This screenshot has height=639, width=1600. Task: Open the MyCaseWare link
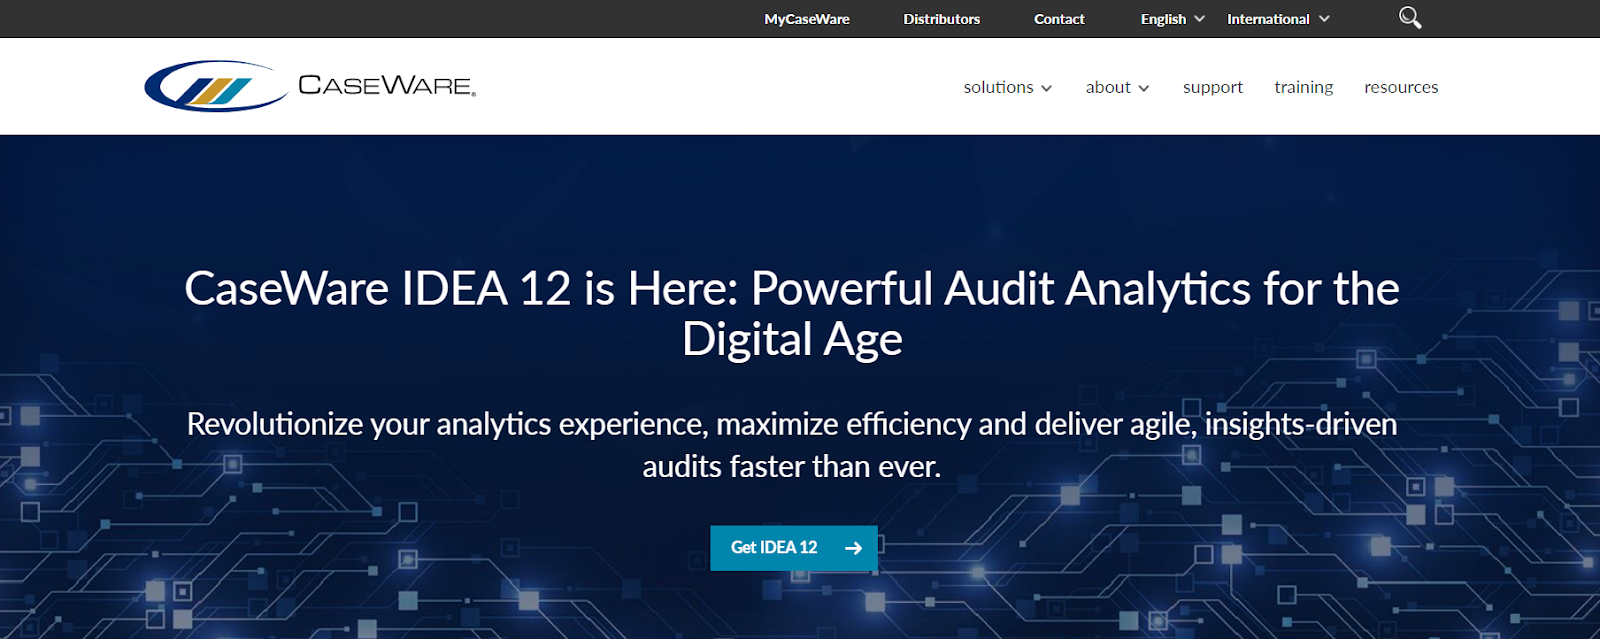[807, 19]
